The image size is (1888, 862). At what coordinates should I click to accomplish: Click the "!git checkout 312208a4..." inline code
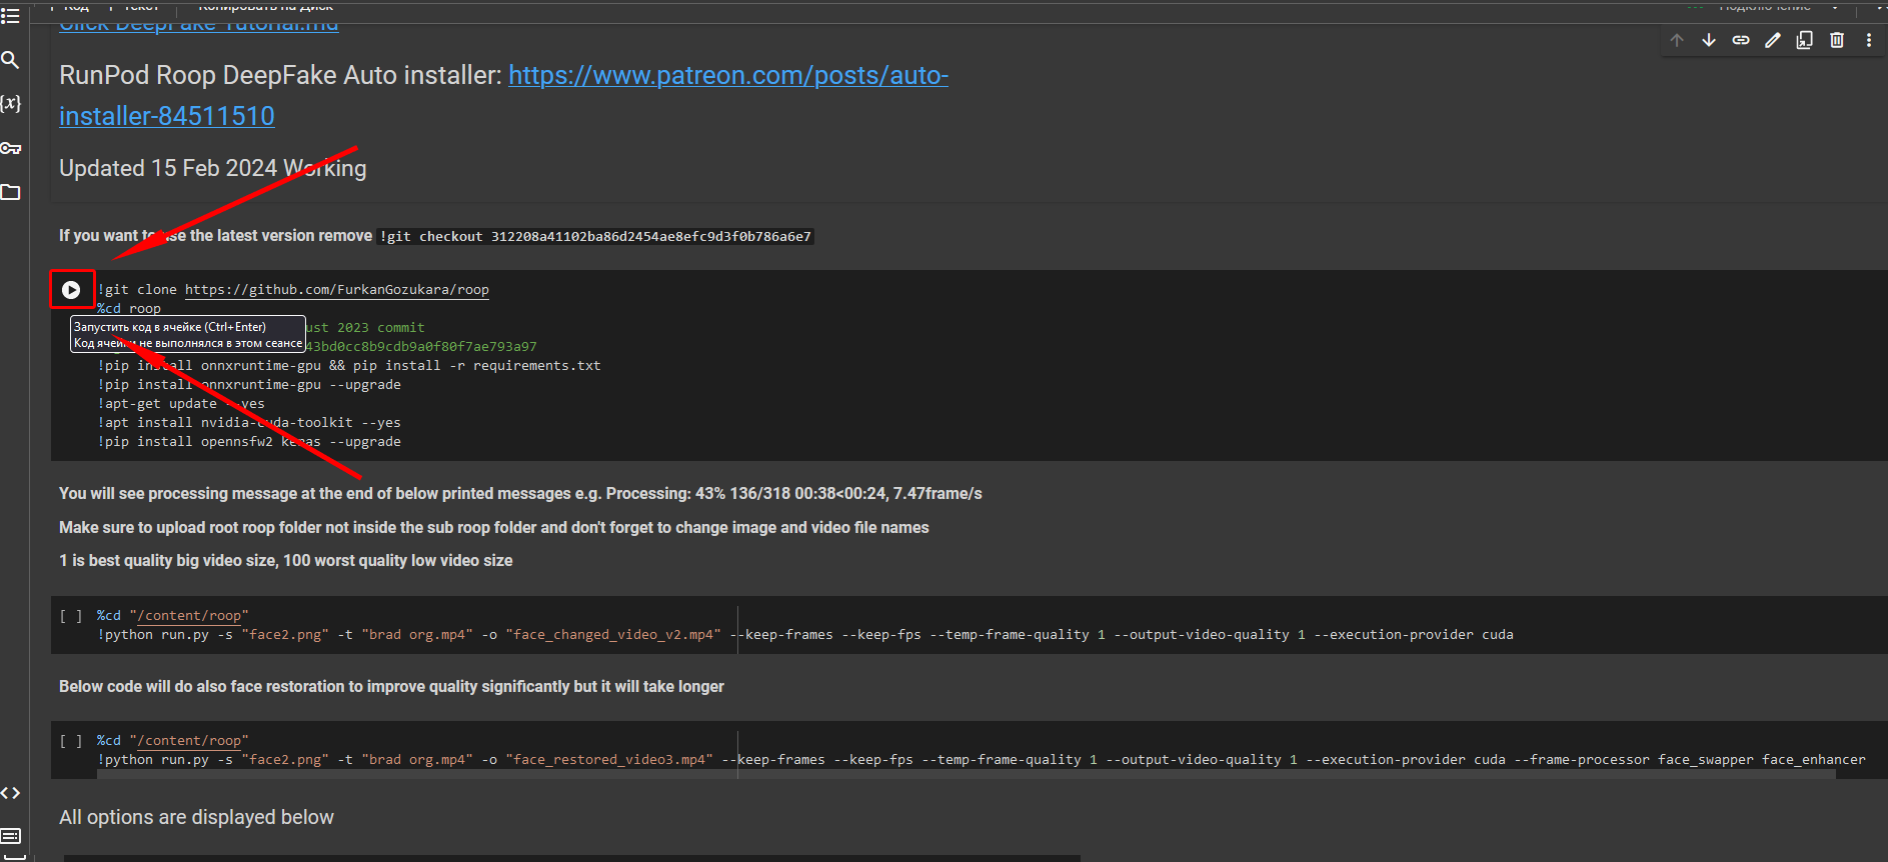point(596,237)
